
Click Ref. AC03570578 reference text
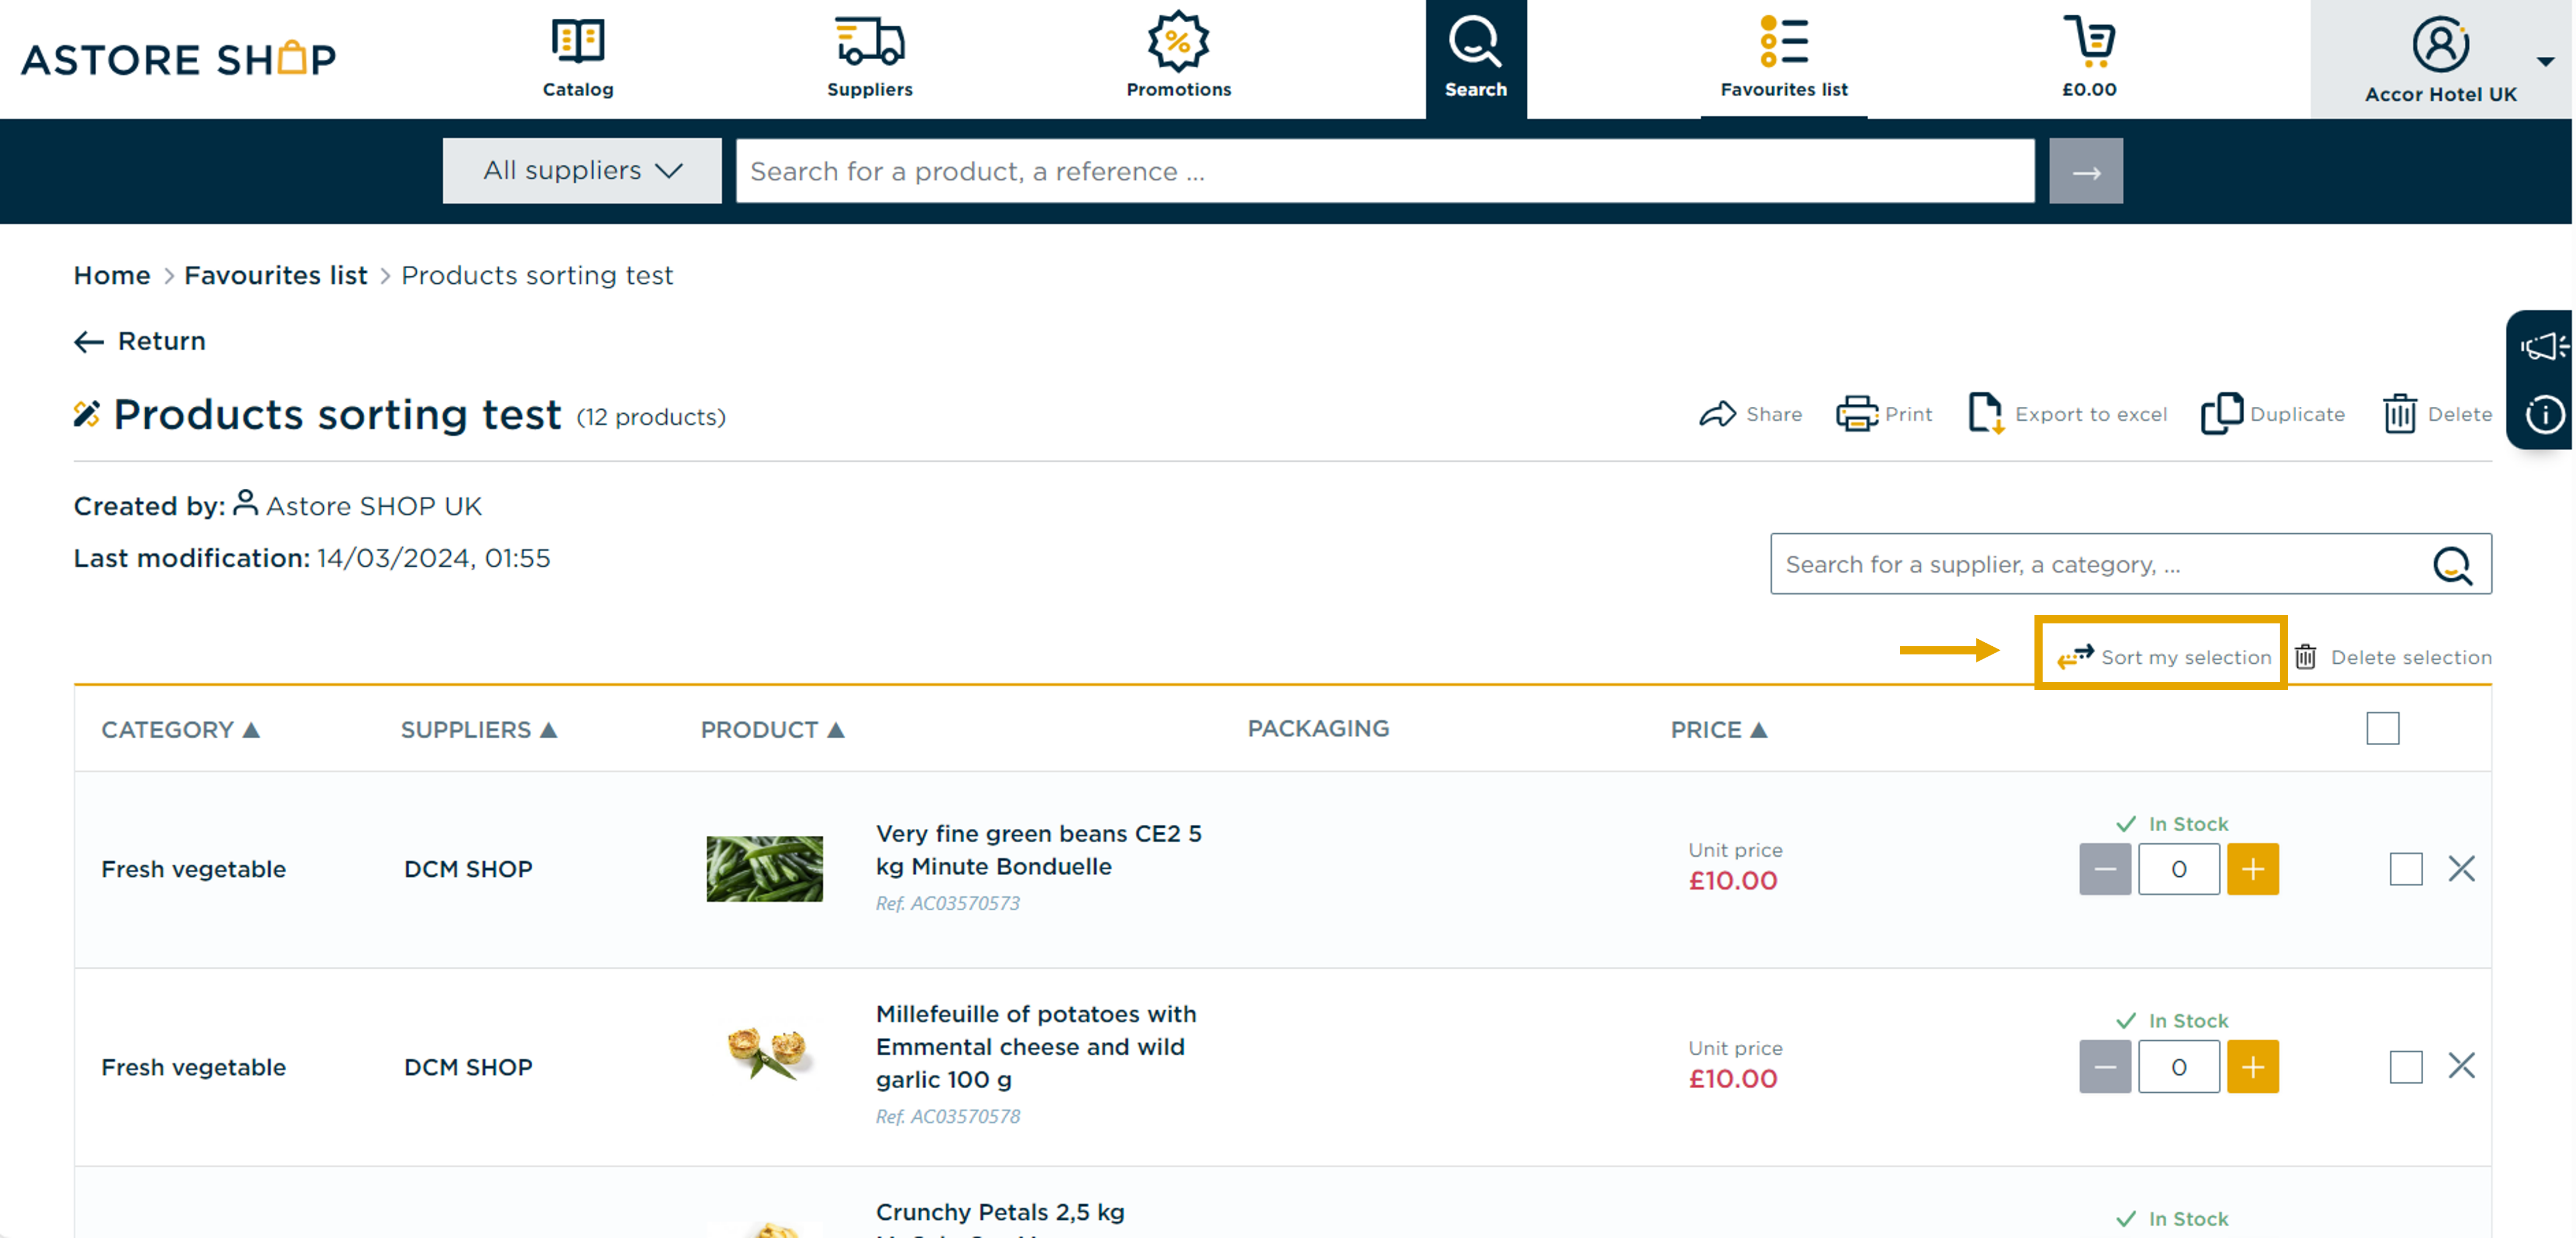coord(948,1117)
